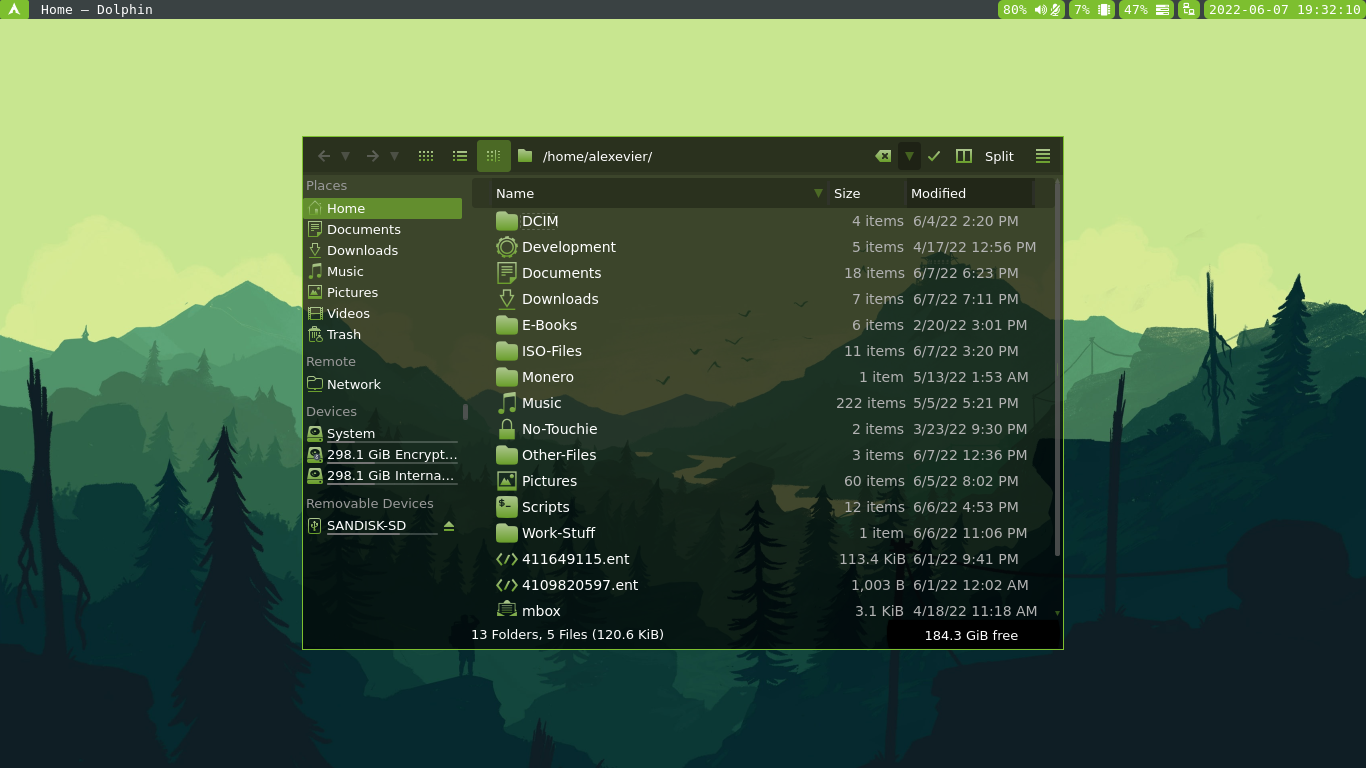The height and width of the screenshot is (768, 1366).
Task: Select the '222 items' size cell
Action: tap(870, 403)
